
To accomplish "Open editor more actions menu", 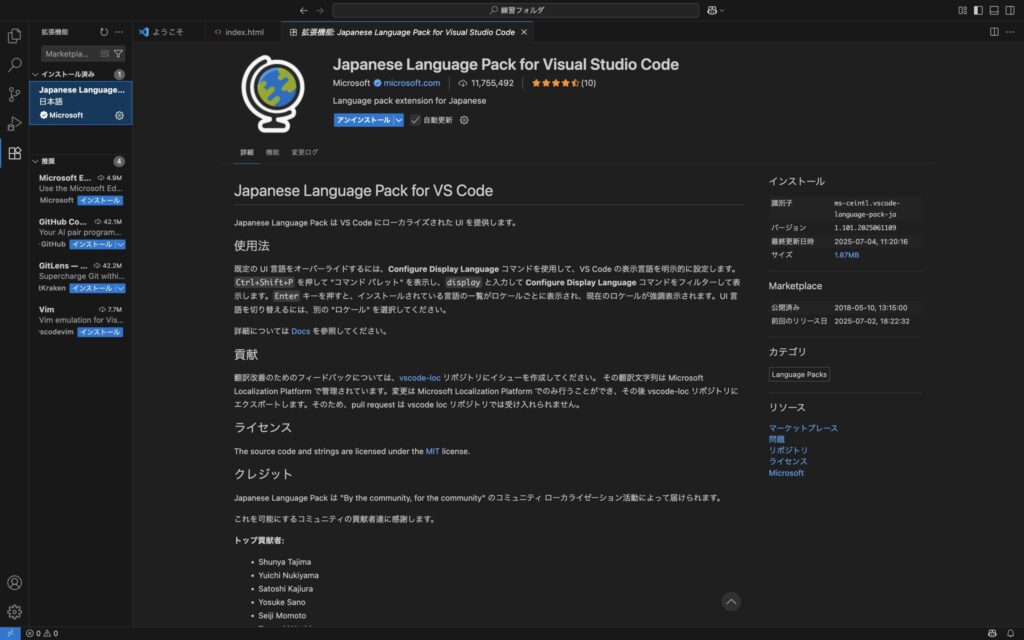I will pos(1010,31).
